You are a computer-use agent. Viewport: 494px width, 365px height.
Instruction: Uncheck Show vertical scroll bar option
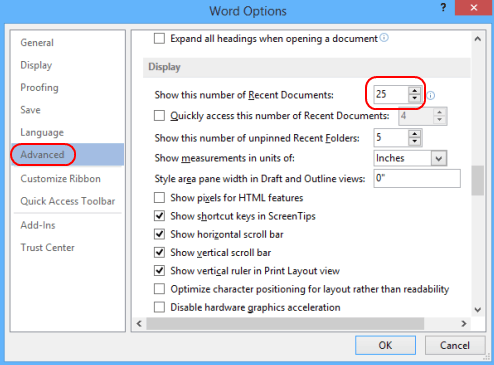tap(159, 252)
